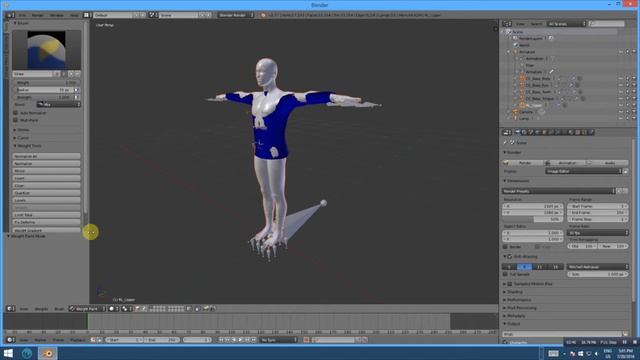Enable Multi-Paint checkbox

tap(16, 120)
